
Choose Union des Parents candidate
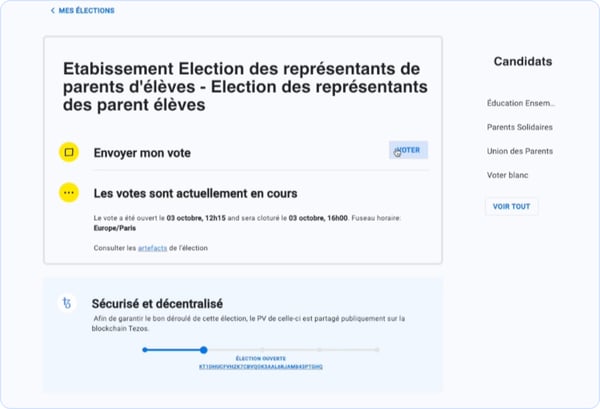(518, 151)
